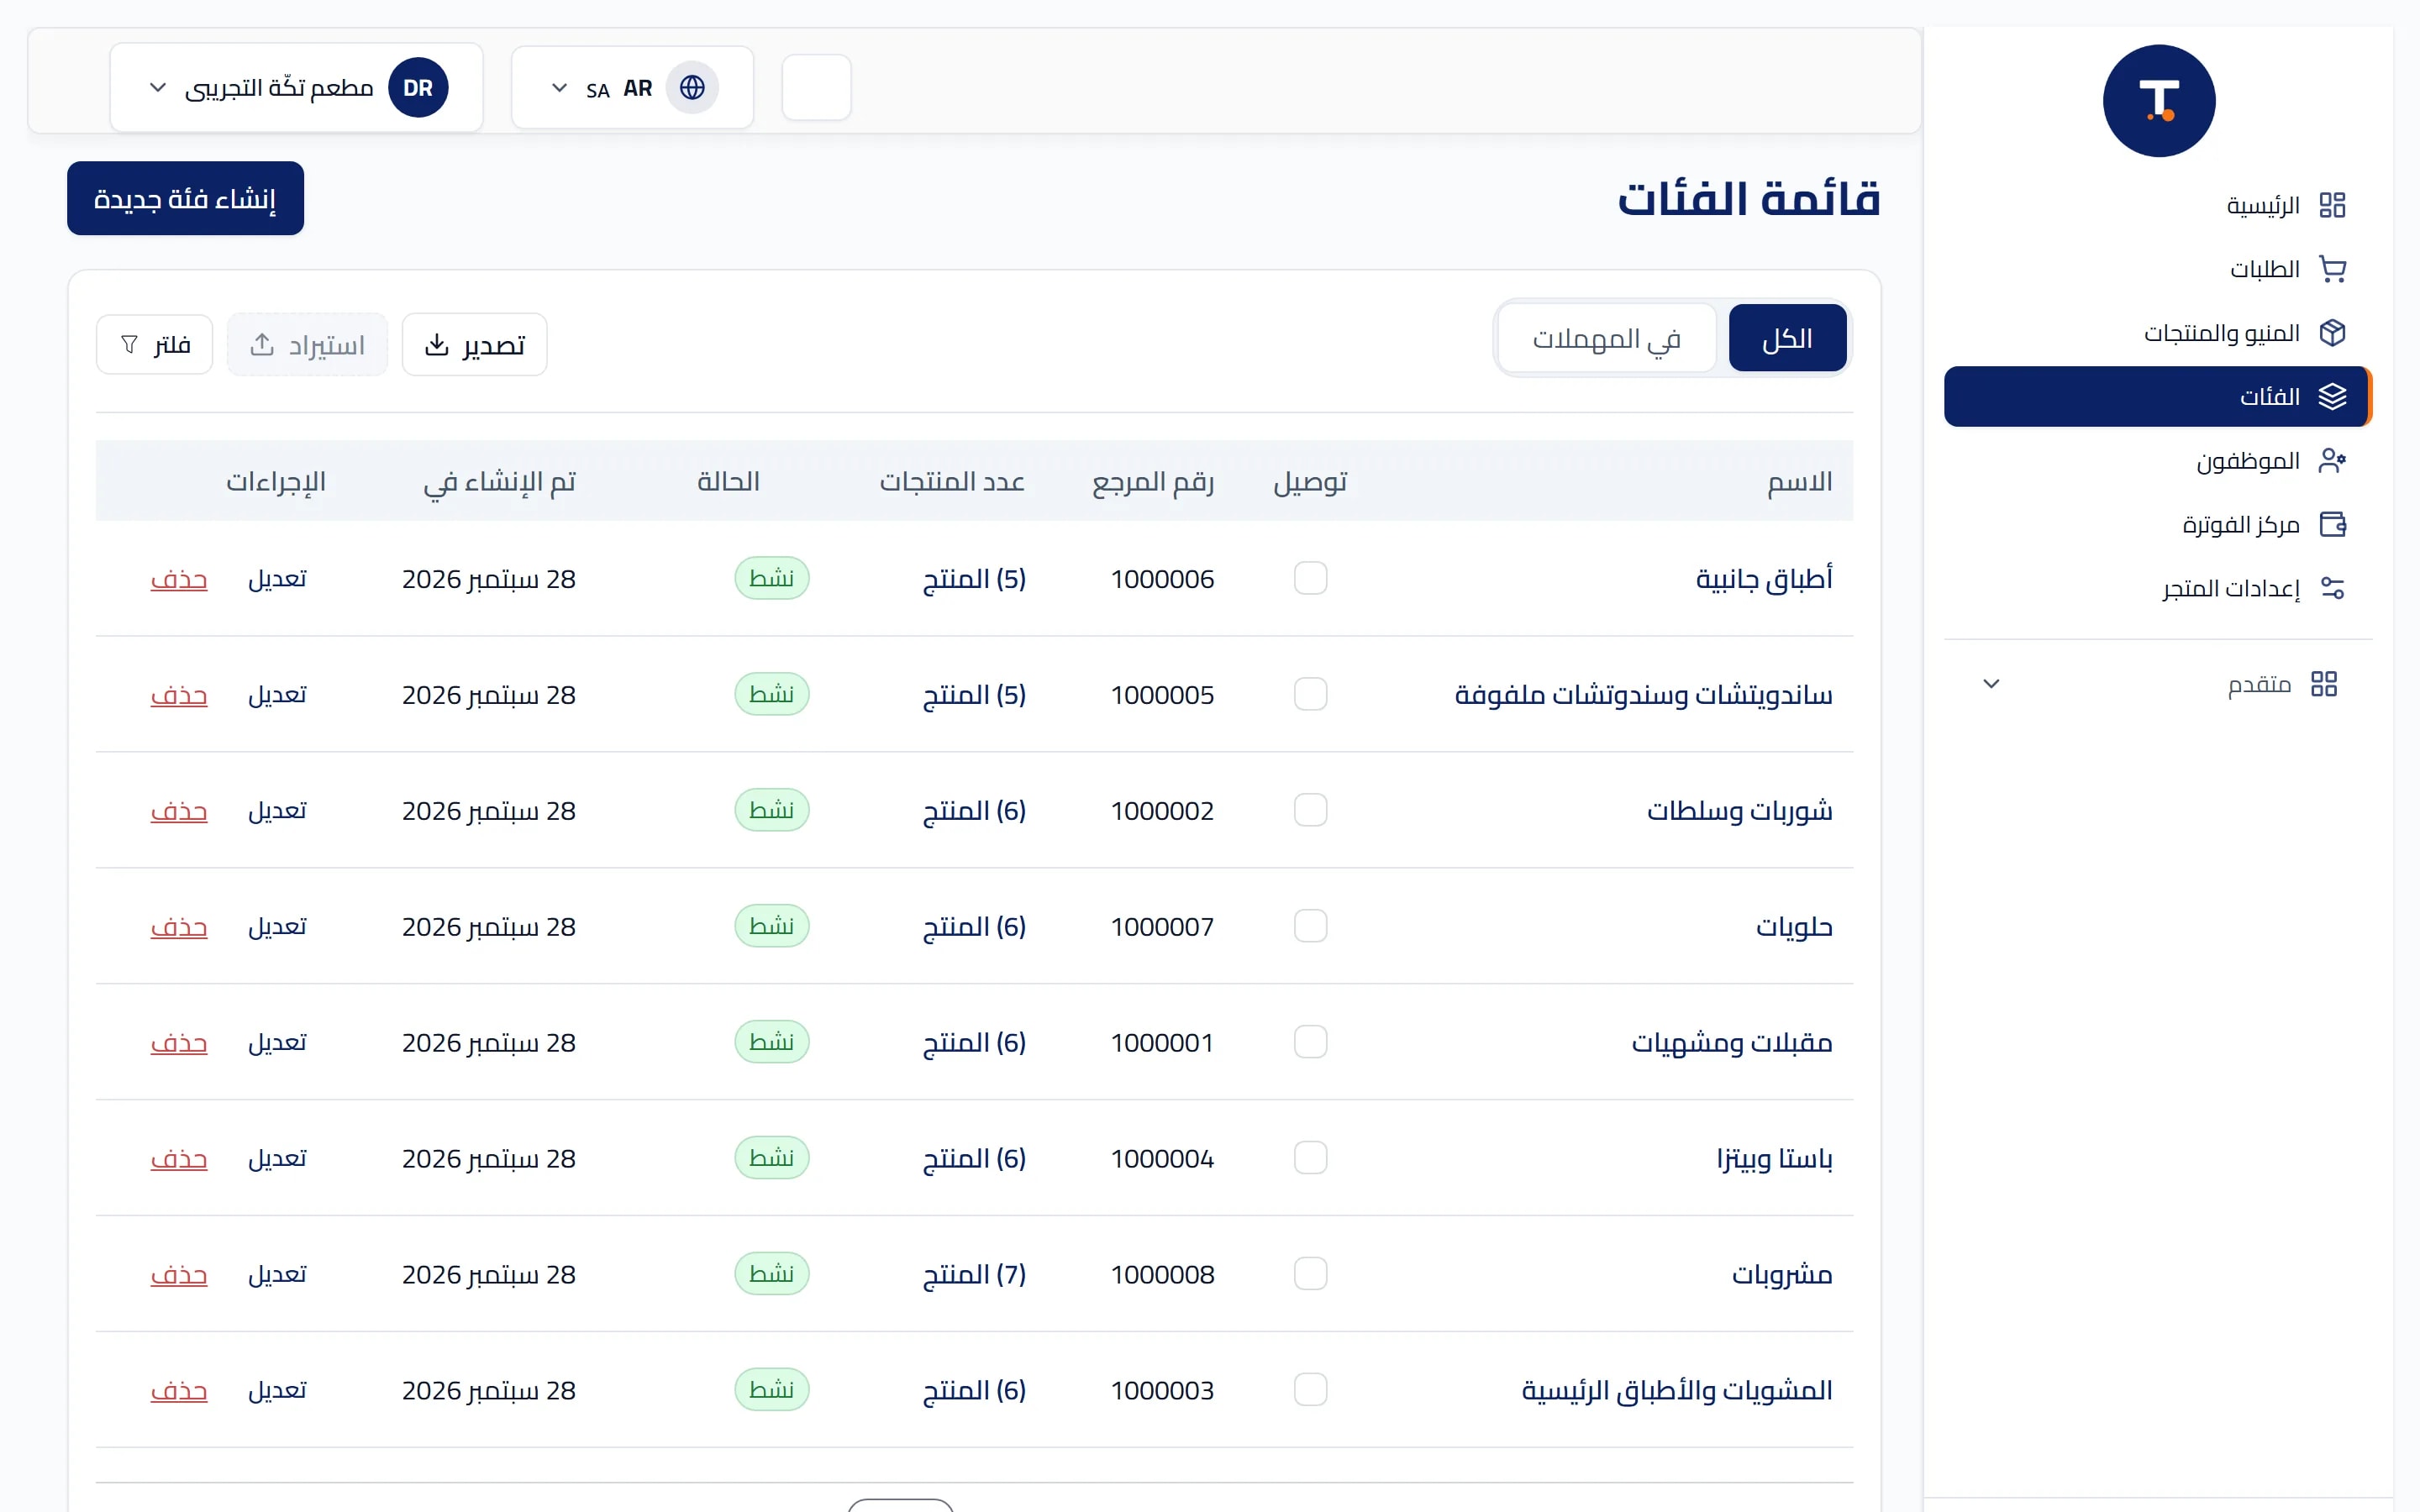The width and height of the screenshot is (2420, 1512).
Task: Click the الحالة column header
Action: coord(728,482)
